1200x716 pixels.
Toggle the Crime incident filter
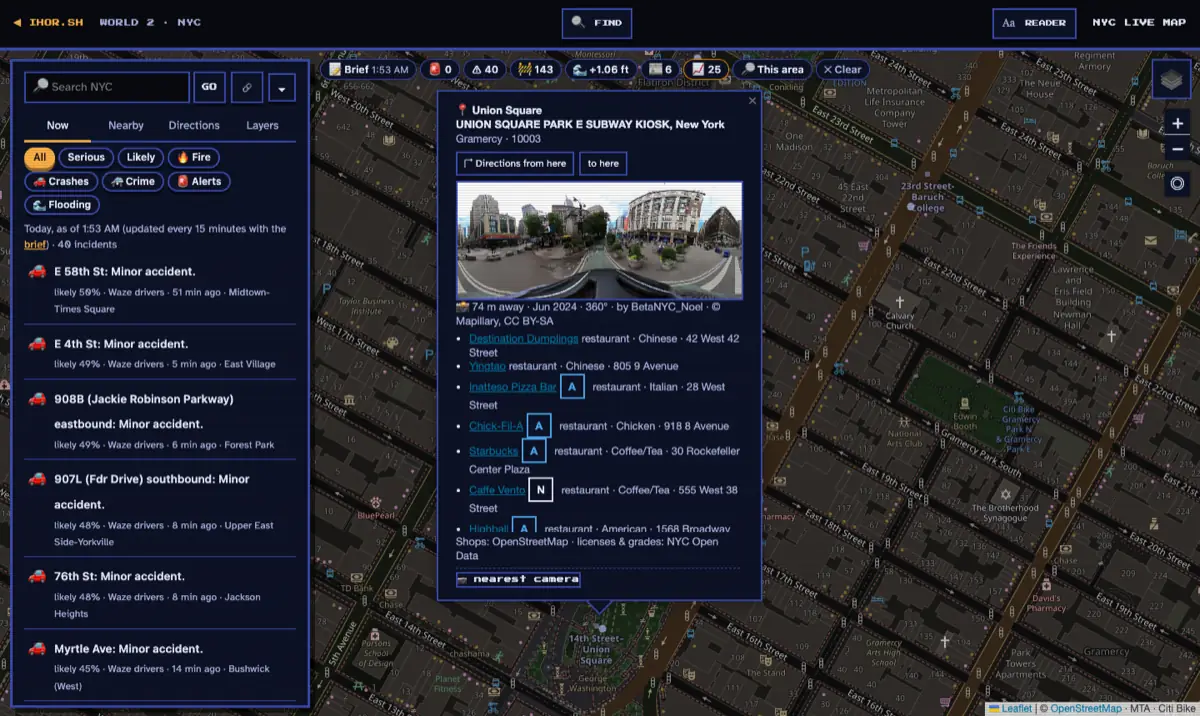(x=133, y=181)
